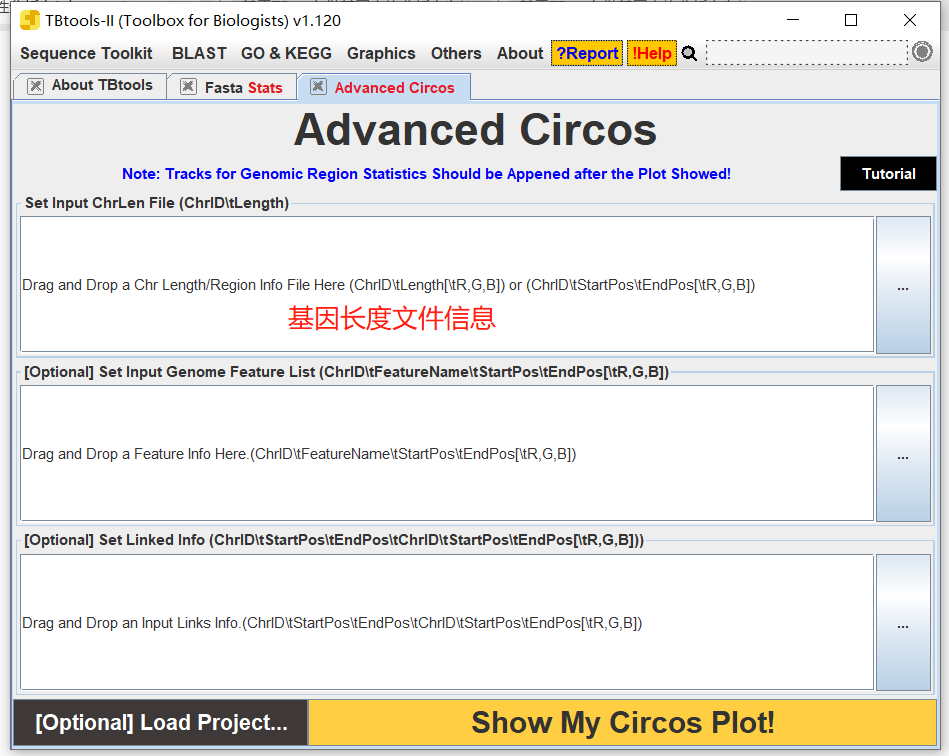Screen dimensions: 949x756
Task: Open the Tutorial button
Action: (888, 174)
